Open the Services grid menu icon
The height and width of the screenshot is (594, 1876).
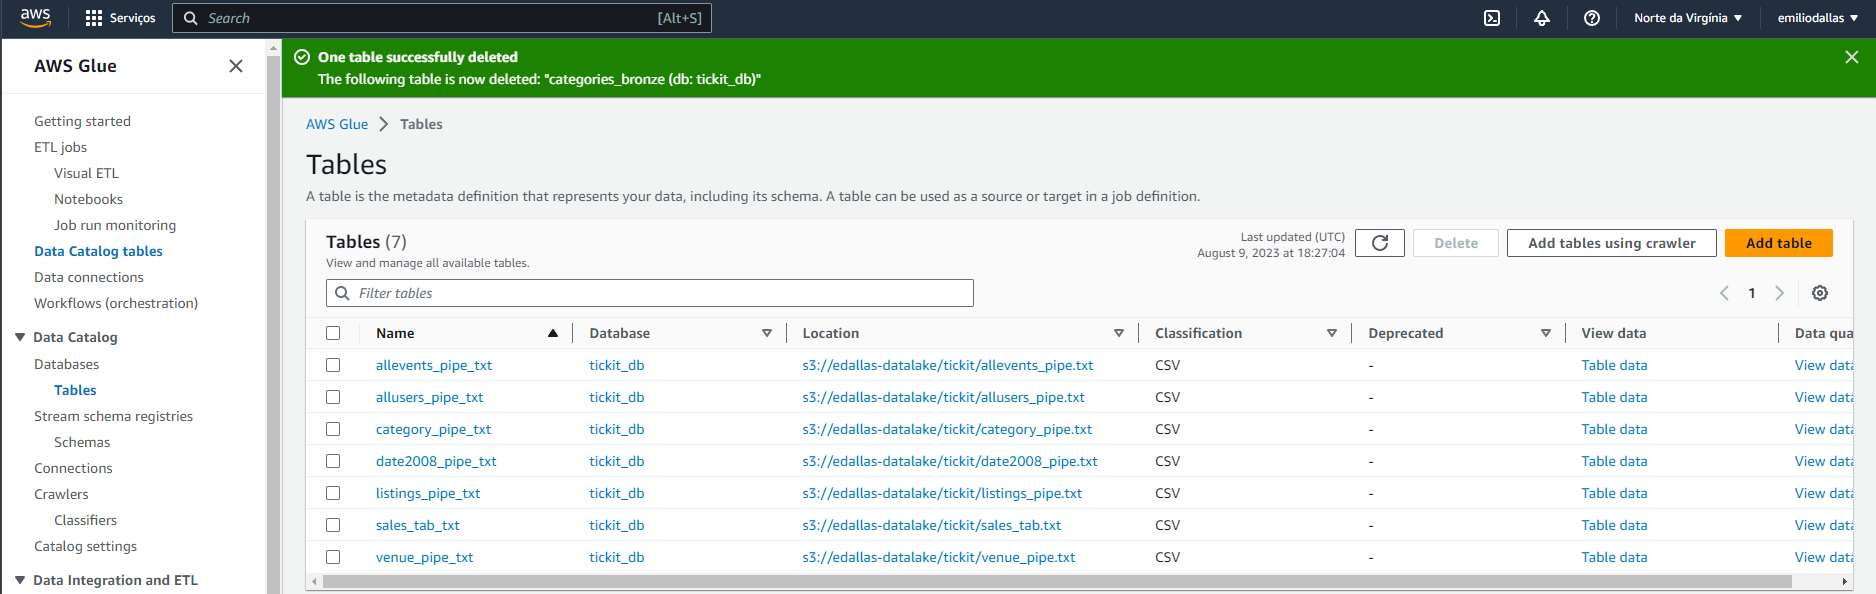[x=94, y=18]
